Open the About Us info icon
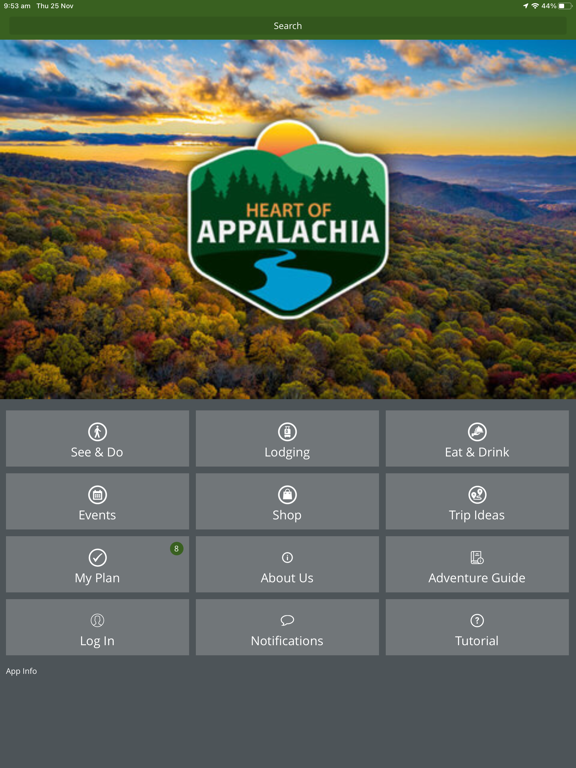Image resolution: width=576 pixels, height=768 pixels. pos(287,557)
